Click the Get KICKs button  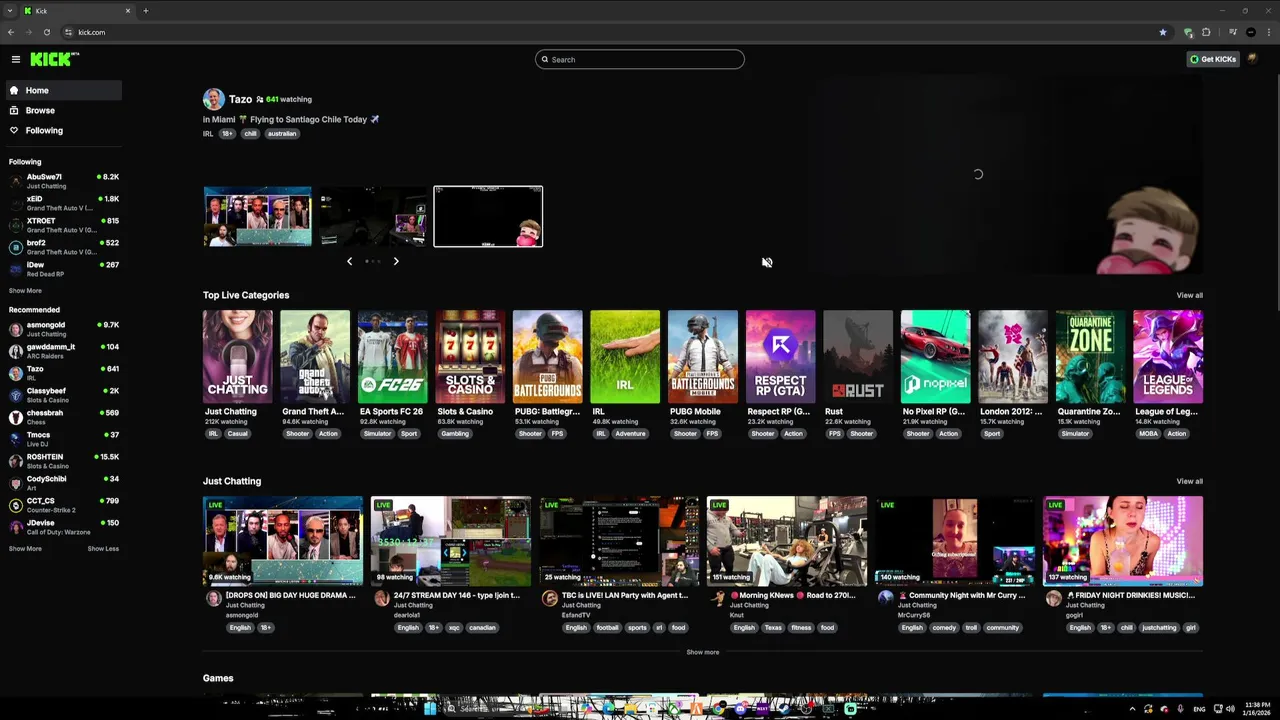[1213, 59]
